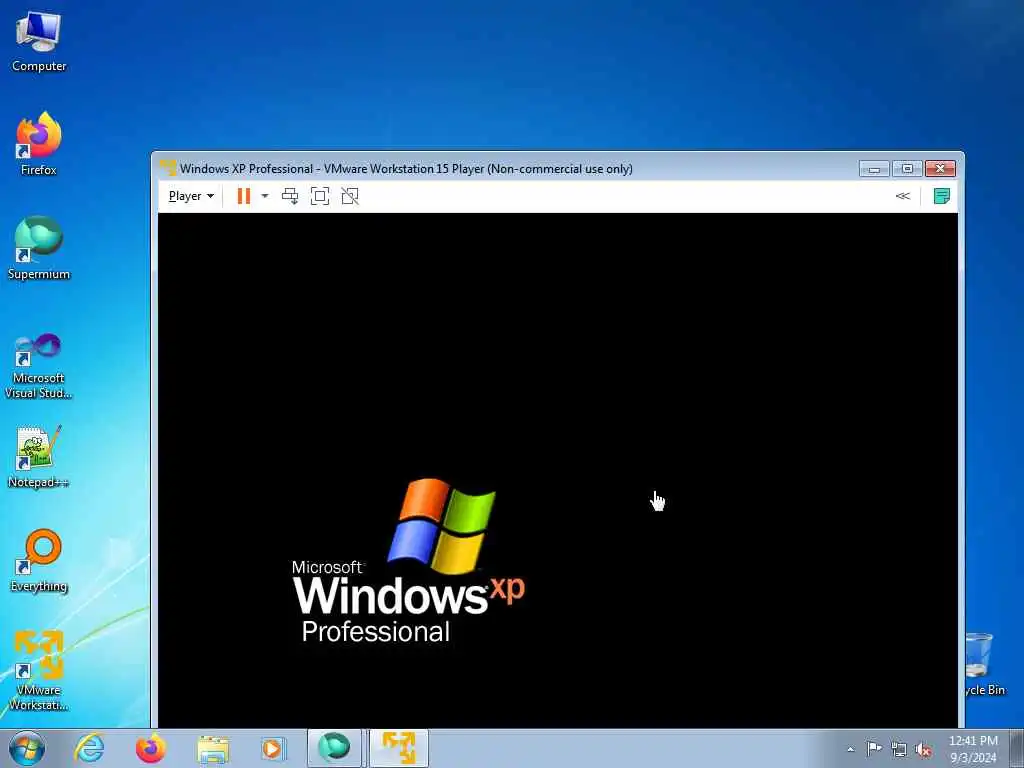The width and height of the screenshot is (1024, 768).
Task: Switch to VMware Player taskbar button
Action: pyautogui.click(x=399, y=748)
